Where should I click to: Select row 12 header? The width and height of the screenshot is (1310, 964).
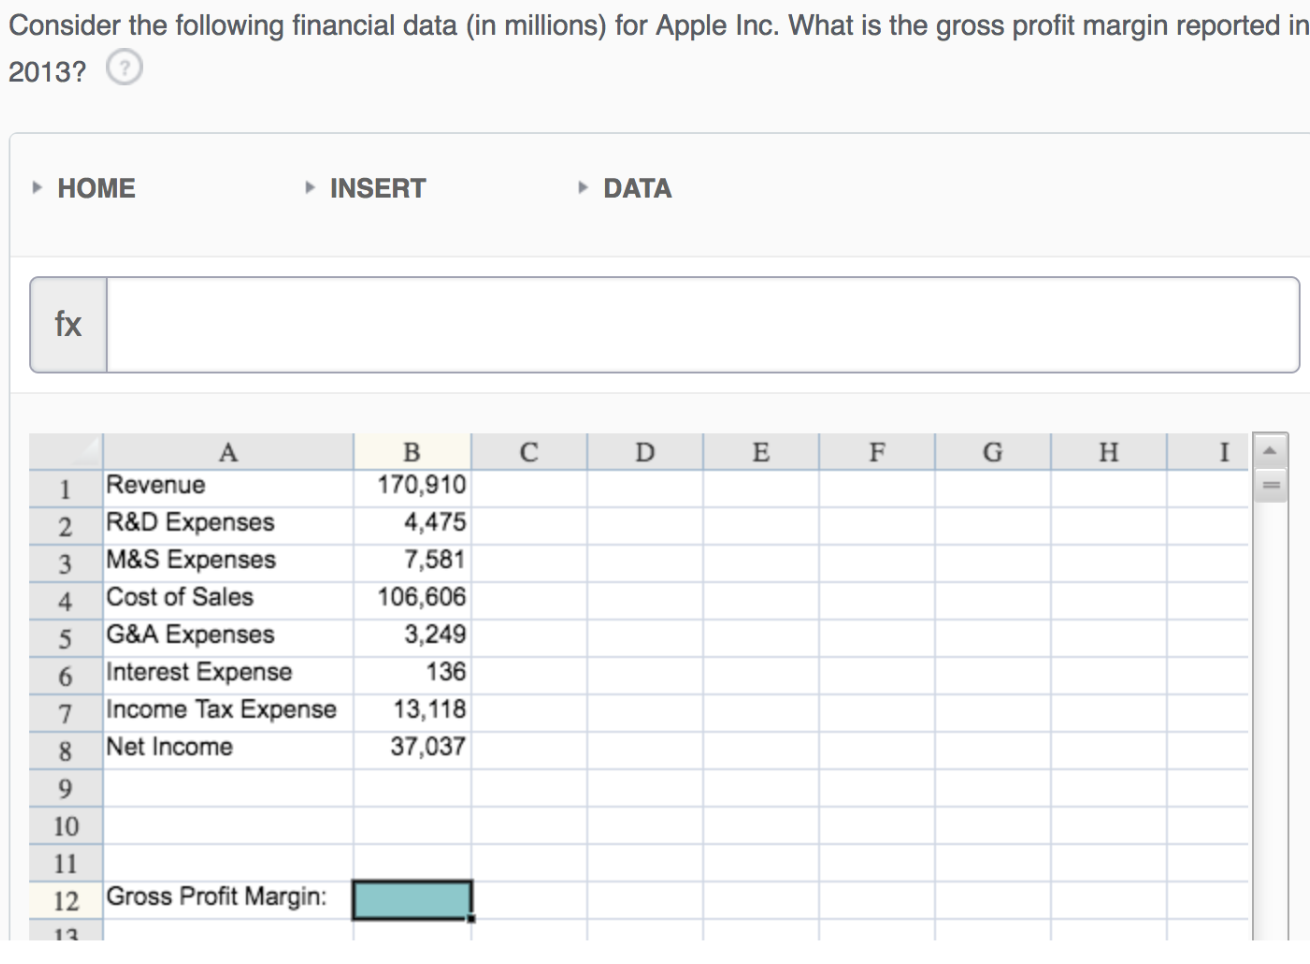66,901
